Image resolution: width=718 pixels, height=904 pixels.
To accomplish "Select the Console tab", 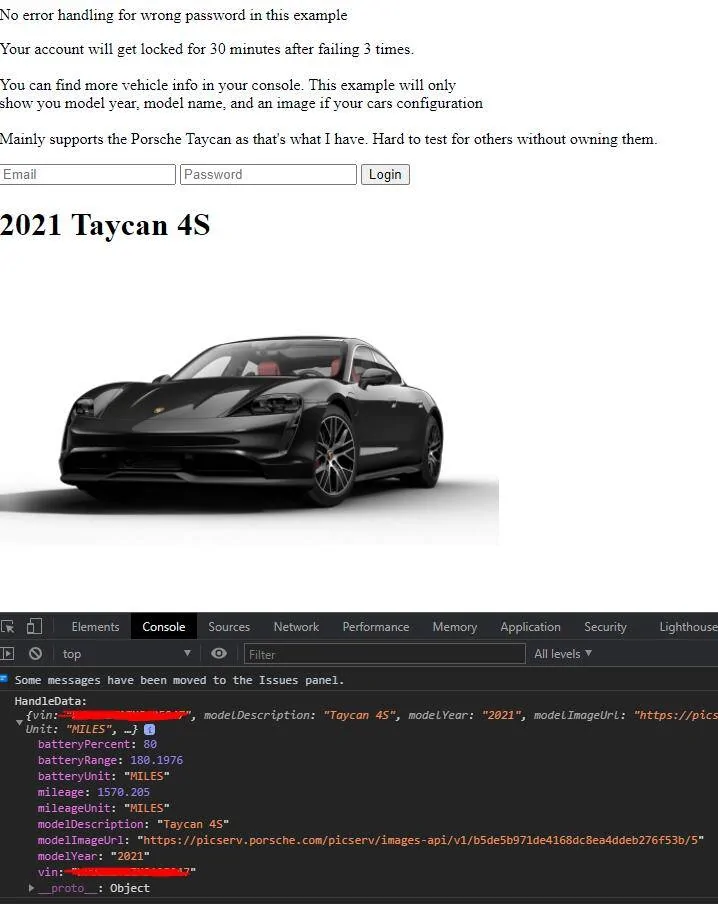I will tap(164, 627).
